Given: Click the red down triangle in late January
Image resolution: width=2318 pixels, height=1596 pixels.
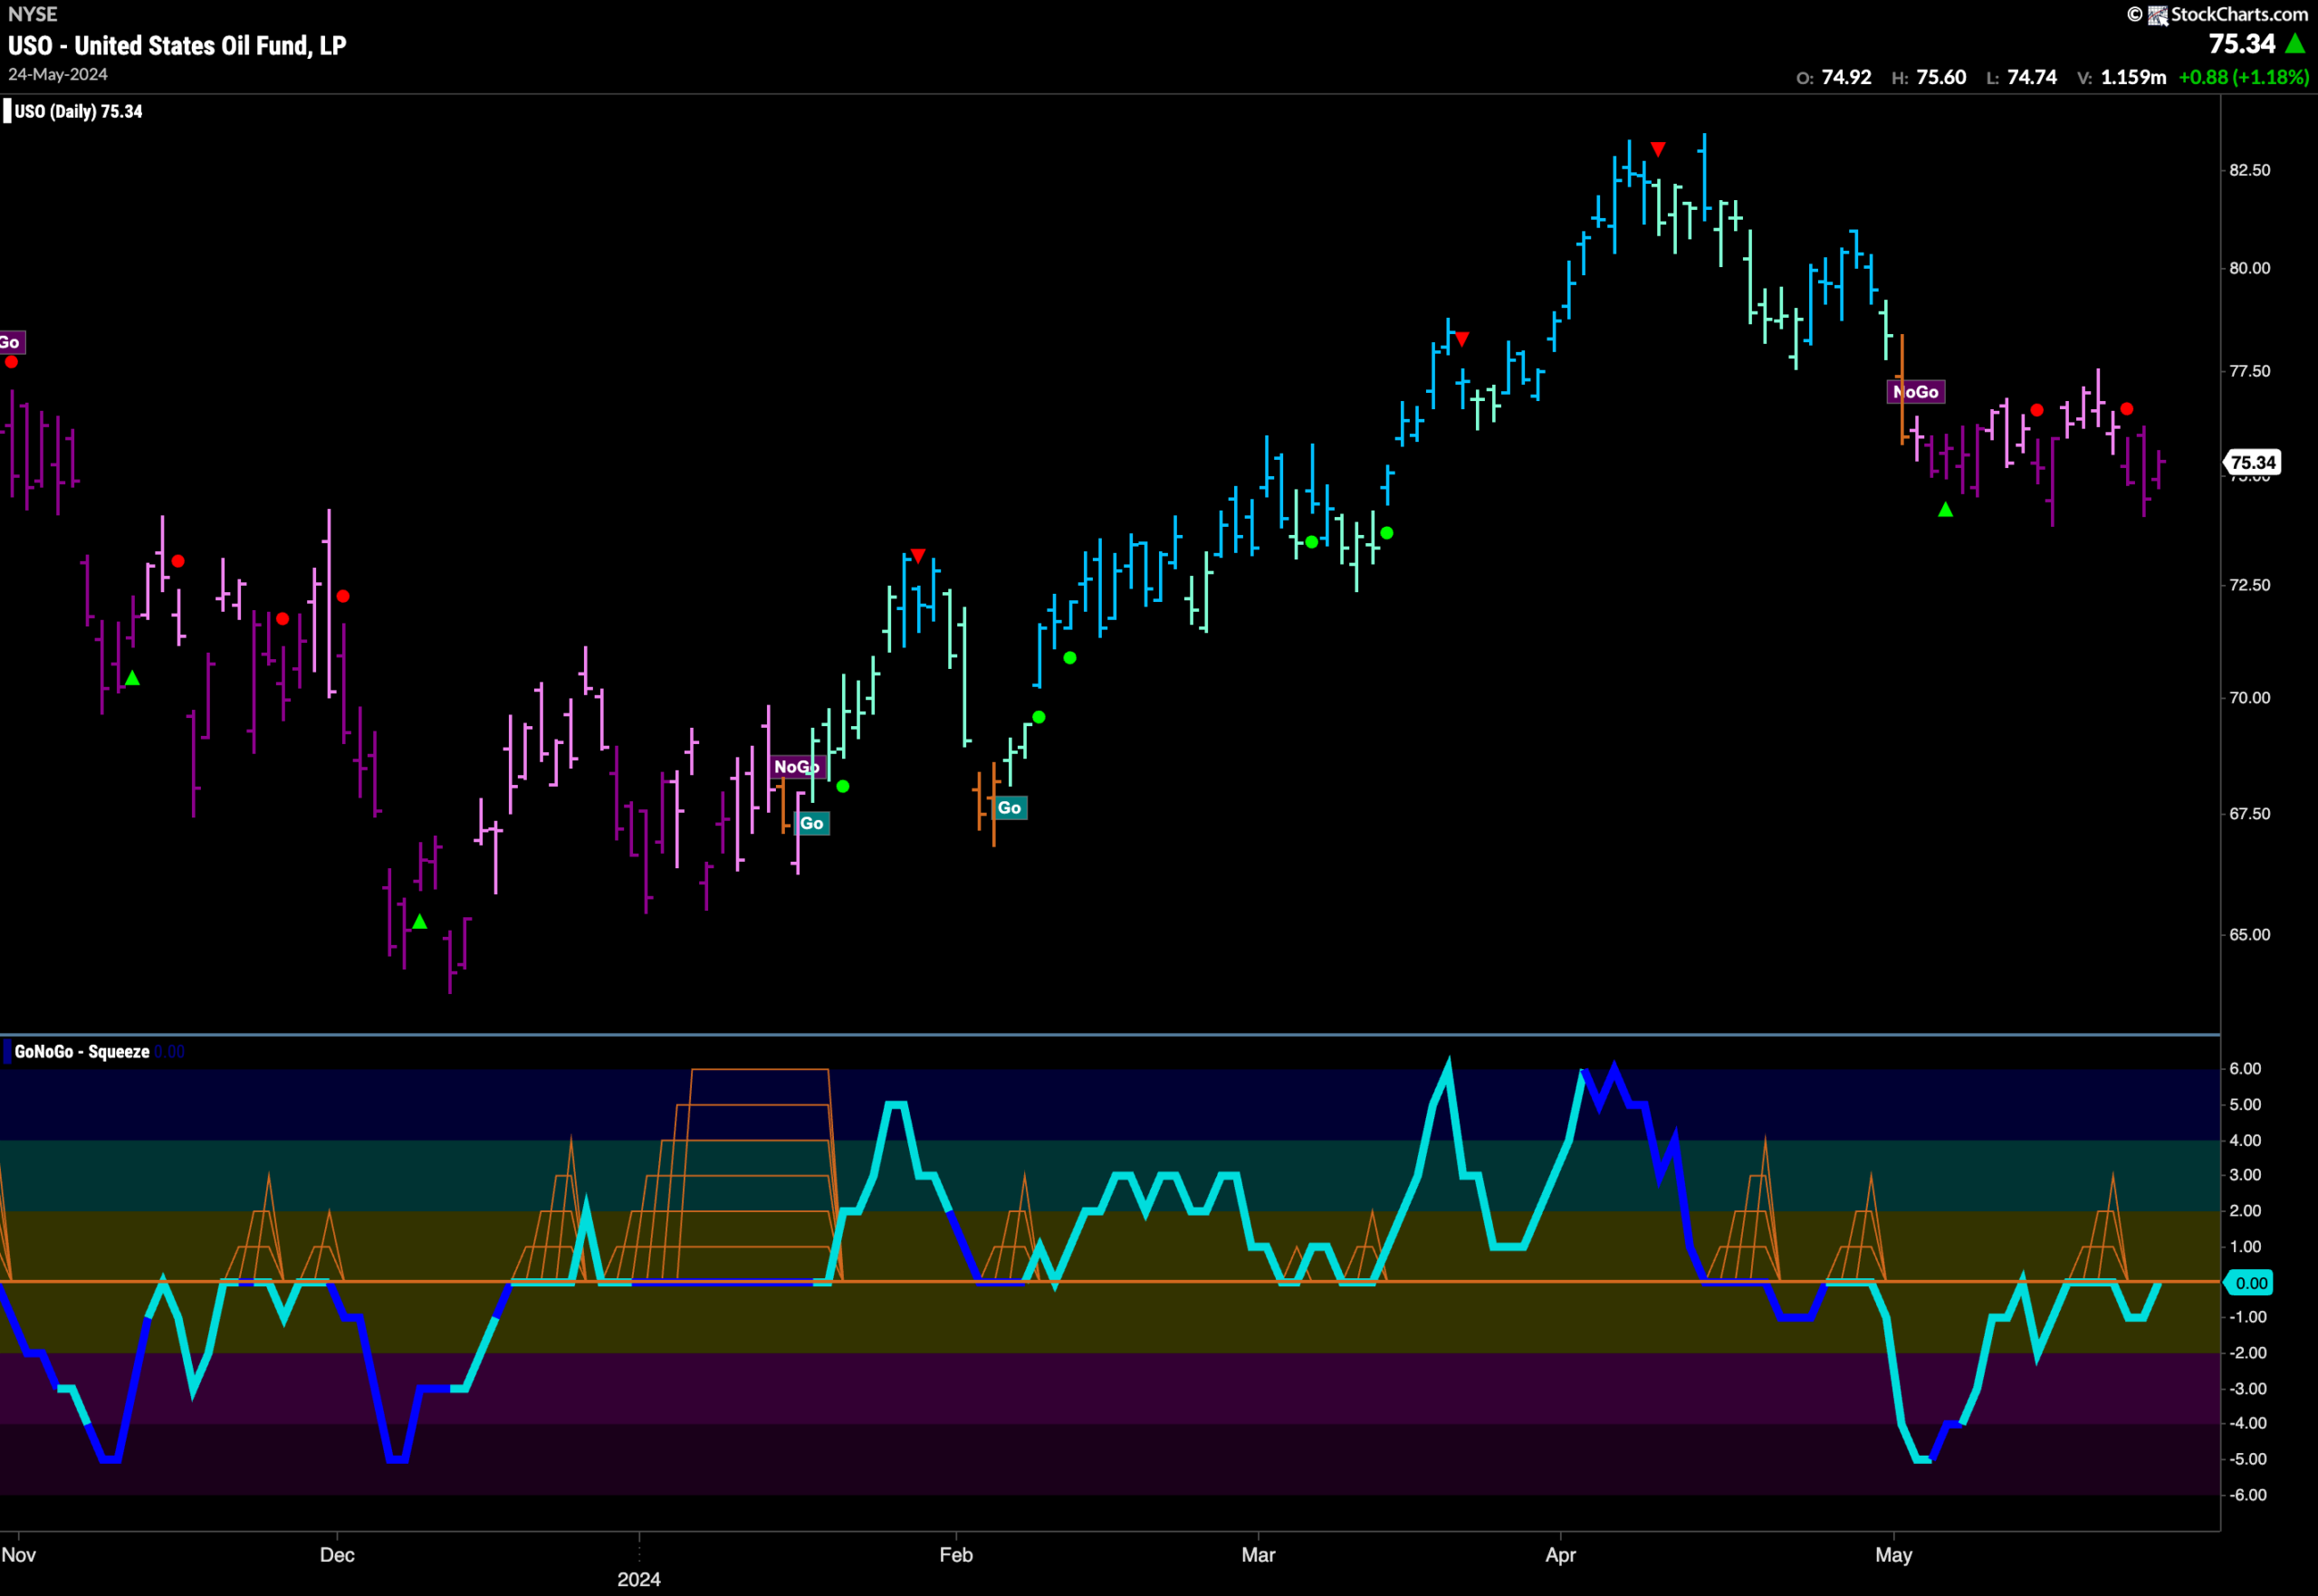Looking at the screenshot, I should pyautogui.click(x=918, y=556).
